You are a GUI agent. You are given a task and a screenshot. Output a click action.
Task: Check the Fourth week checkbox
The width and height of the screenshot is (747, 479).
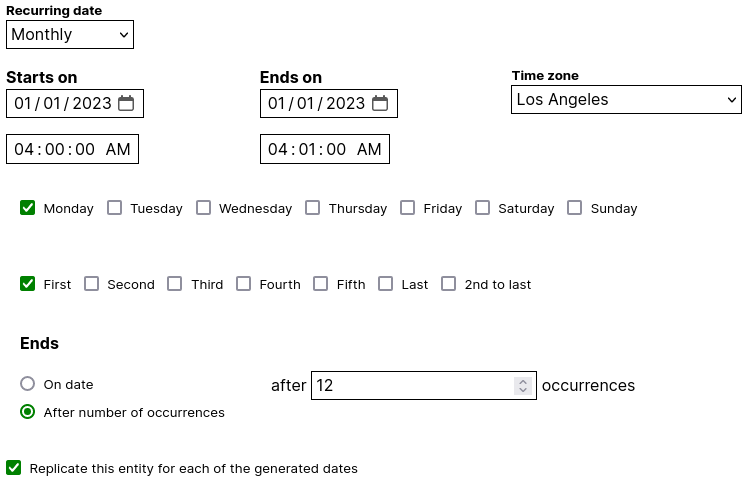click(x=243, y=284)
